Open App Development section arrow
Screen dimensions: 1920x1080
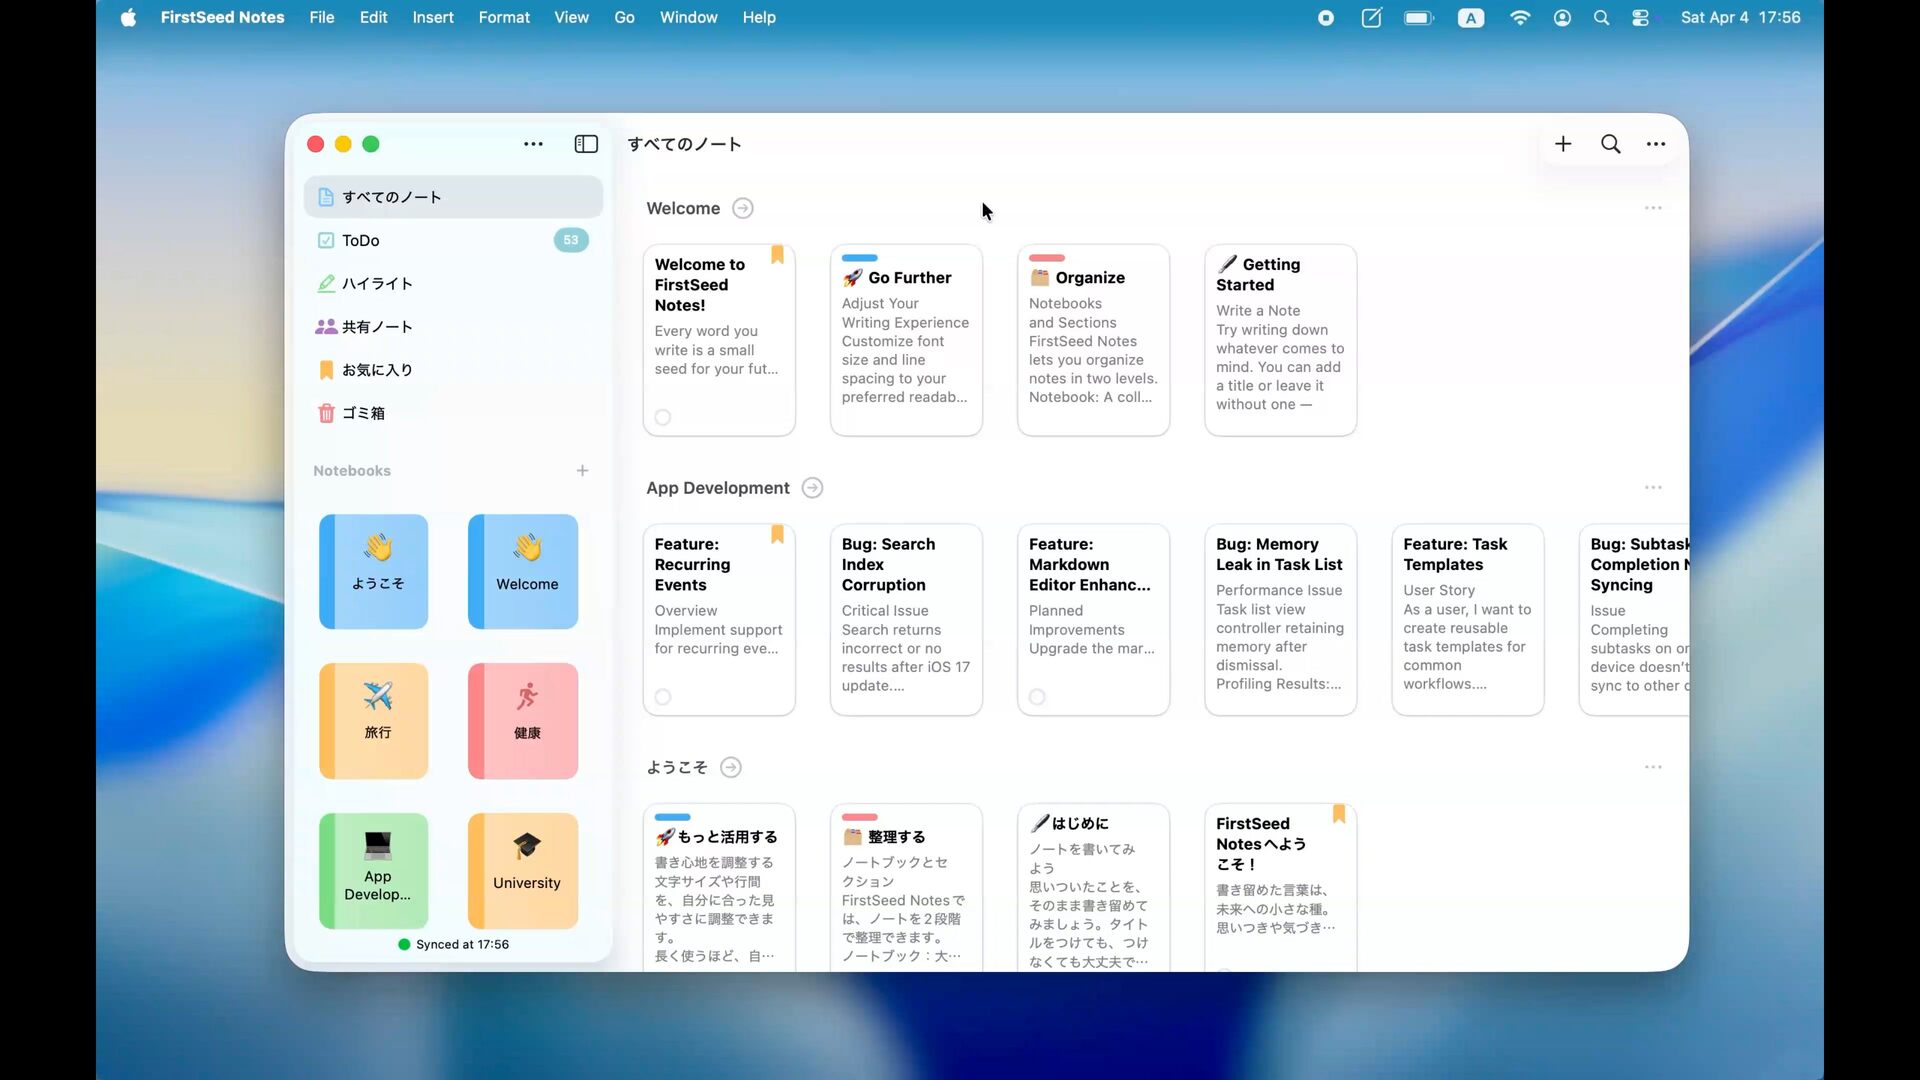coord(812,488)
